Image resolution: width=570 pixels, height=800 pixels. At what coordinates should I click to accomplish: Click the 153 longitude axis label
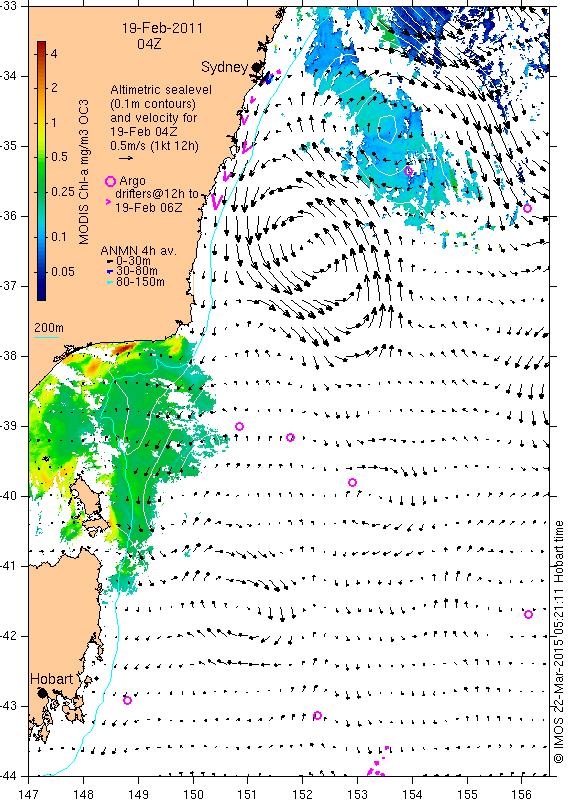357,794
